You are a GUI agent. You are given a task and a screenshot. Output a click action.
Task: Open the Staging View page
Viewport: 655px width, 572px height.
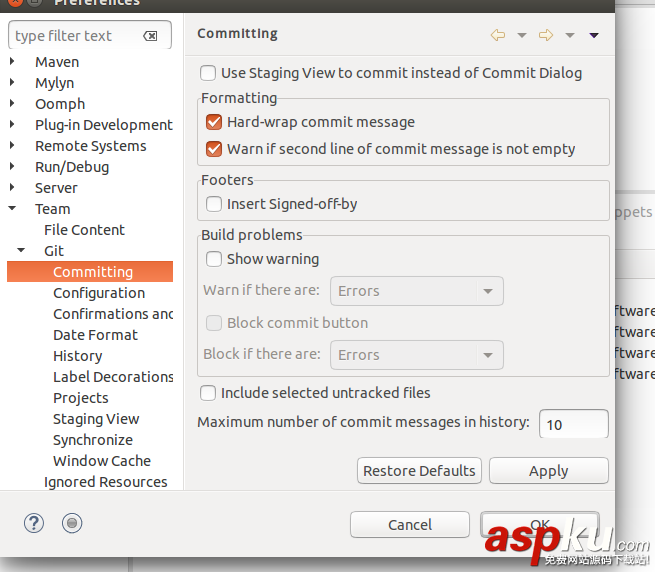point(96,419)
